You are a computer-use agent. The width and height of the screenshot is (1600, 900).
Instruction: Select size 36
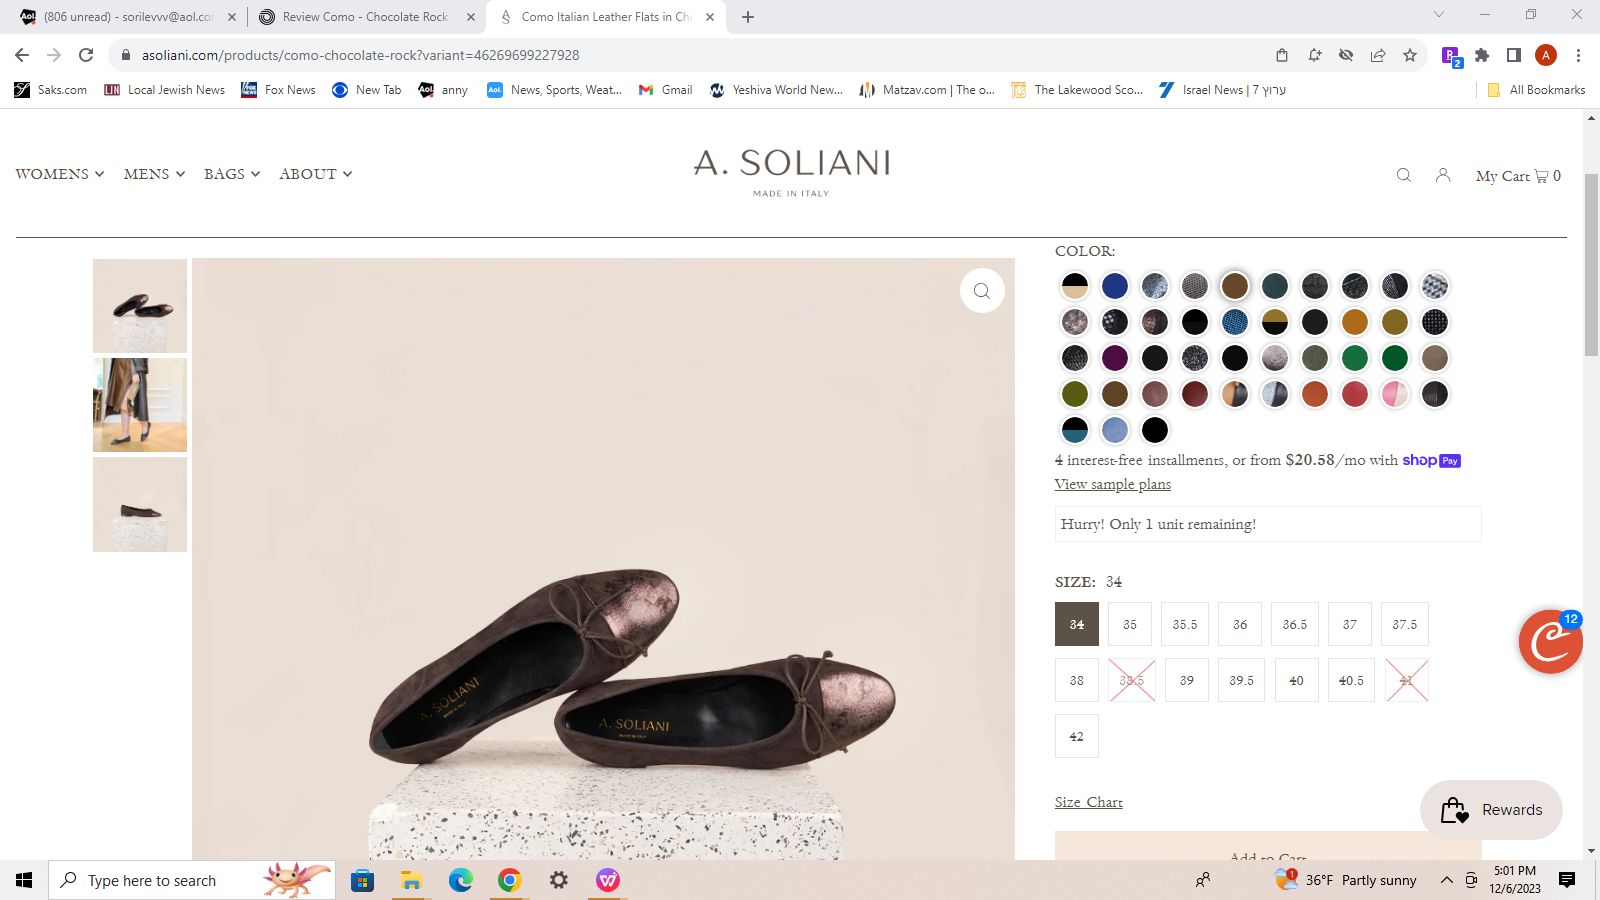tap(1240, 624)
